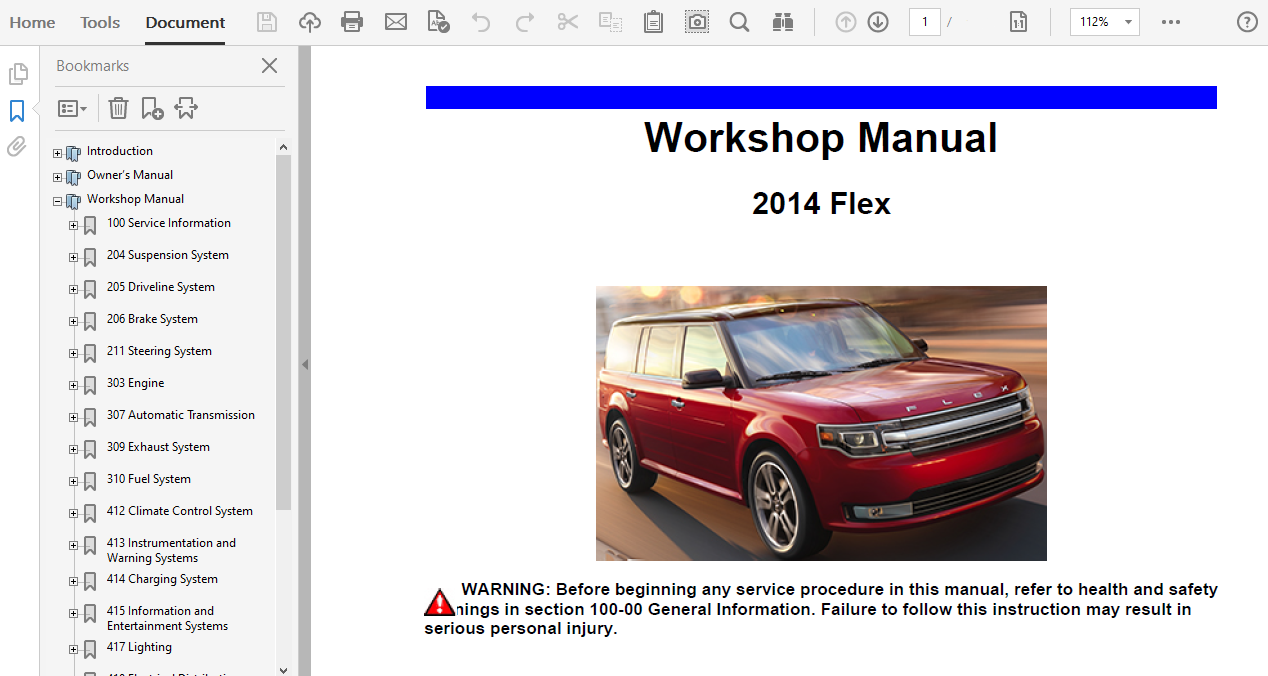This screenshot has width=1268, height=676.
Task: Click the bookmarks panel vertical scrollbar
Action: click(283, 330)
